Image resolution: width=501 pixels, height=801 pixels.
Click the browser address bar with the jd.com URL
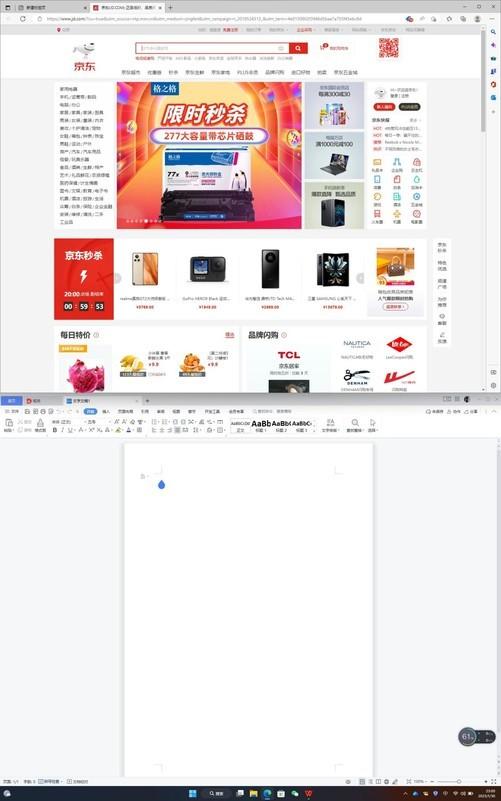tap(204, 18)
